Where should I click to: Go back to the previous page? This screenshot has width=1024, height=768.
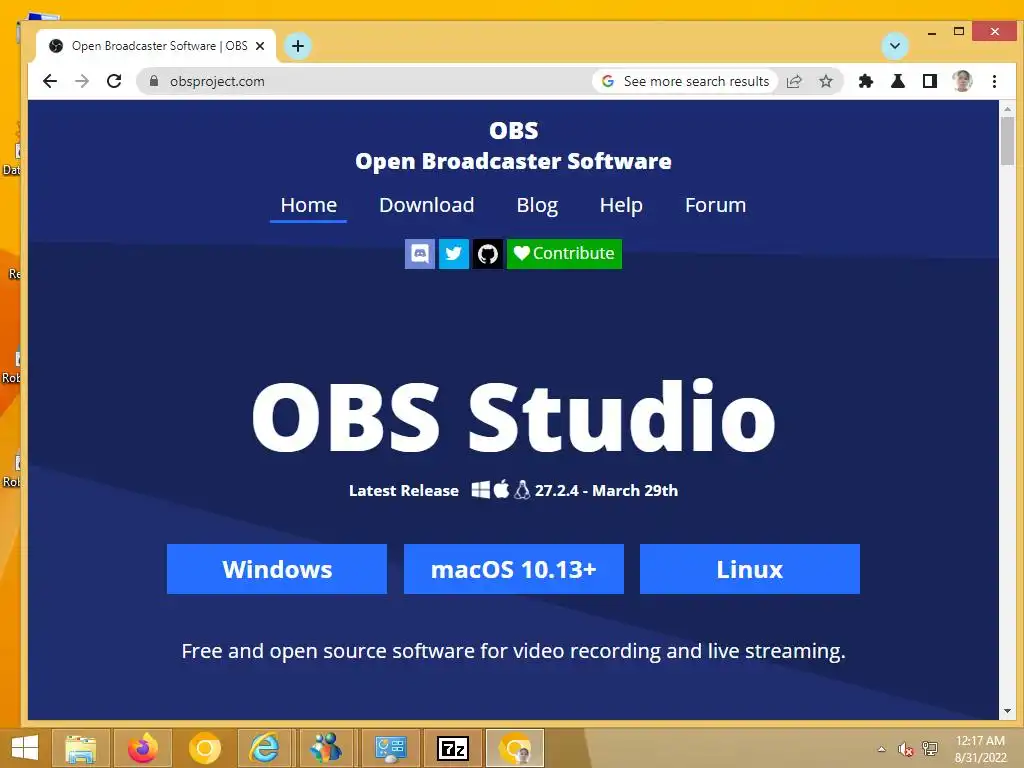(x=50, y=81)
